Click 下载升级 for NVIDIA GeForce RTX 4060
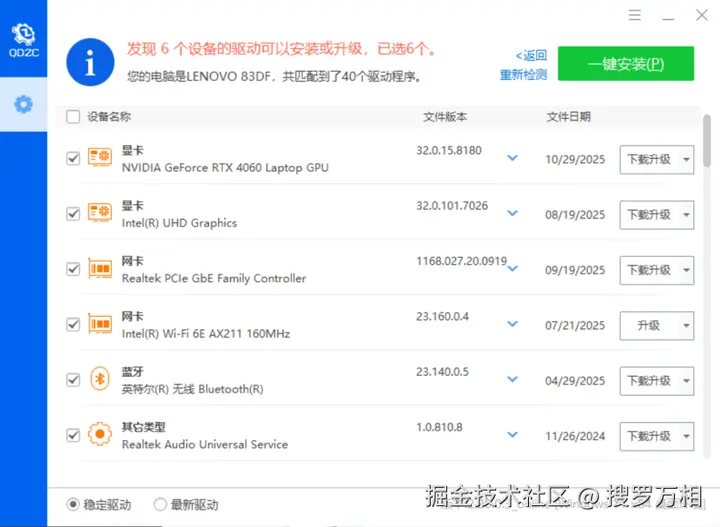 (649, 160)
